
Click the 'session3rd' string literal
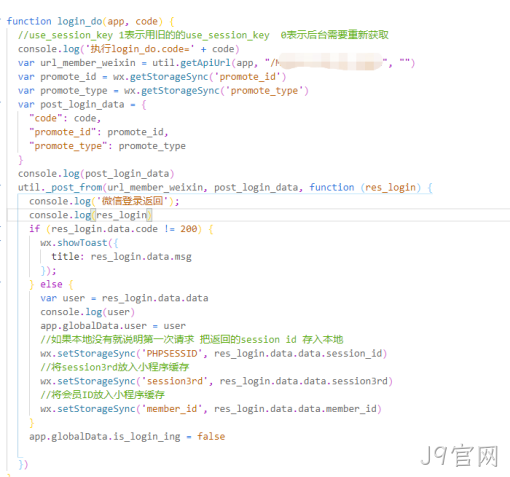pos(175,381)
